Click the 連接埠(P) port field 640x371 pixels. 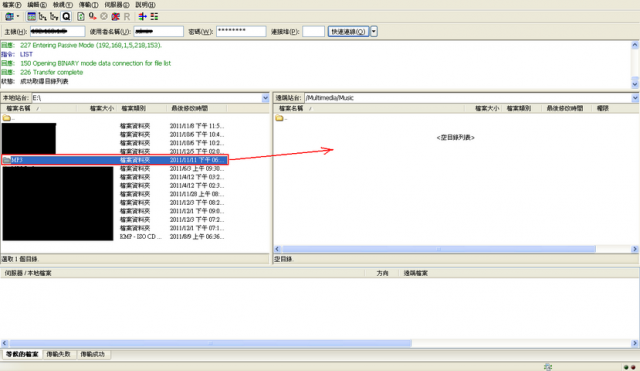click(313, 31)
